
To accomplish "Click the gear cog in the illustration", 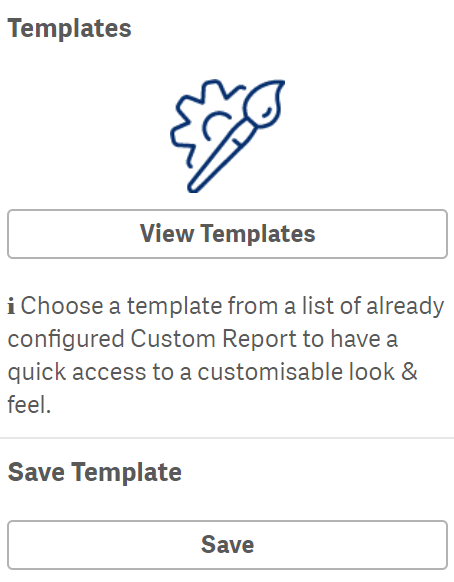I will click(x=202, y=122).
